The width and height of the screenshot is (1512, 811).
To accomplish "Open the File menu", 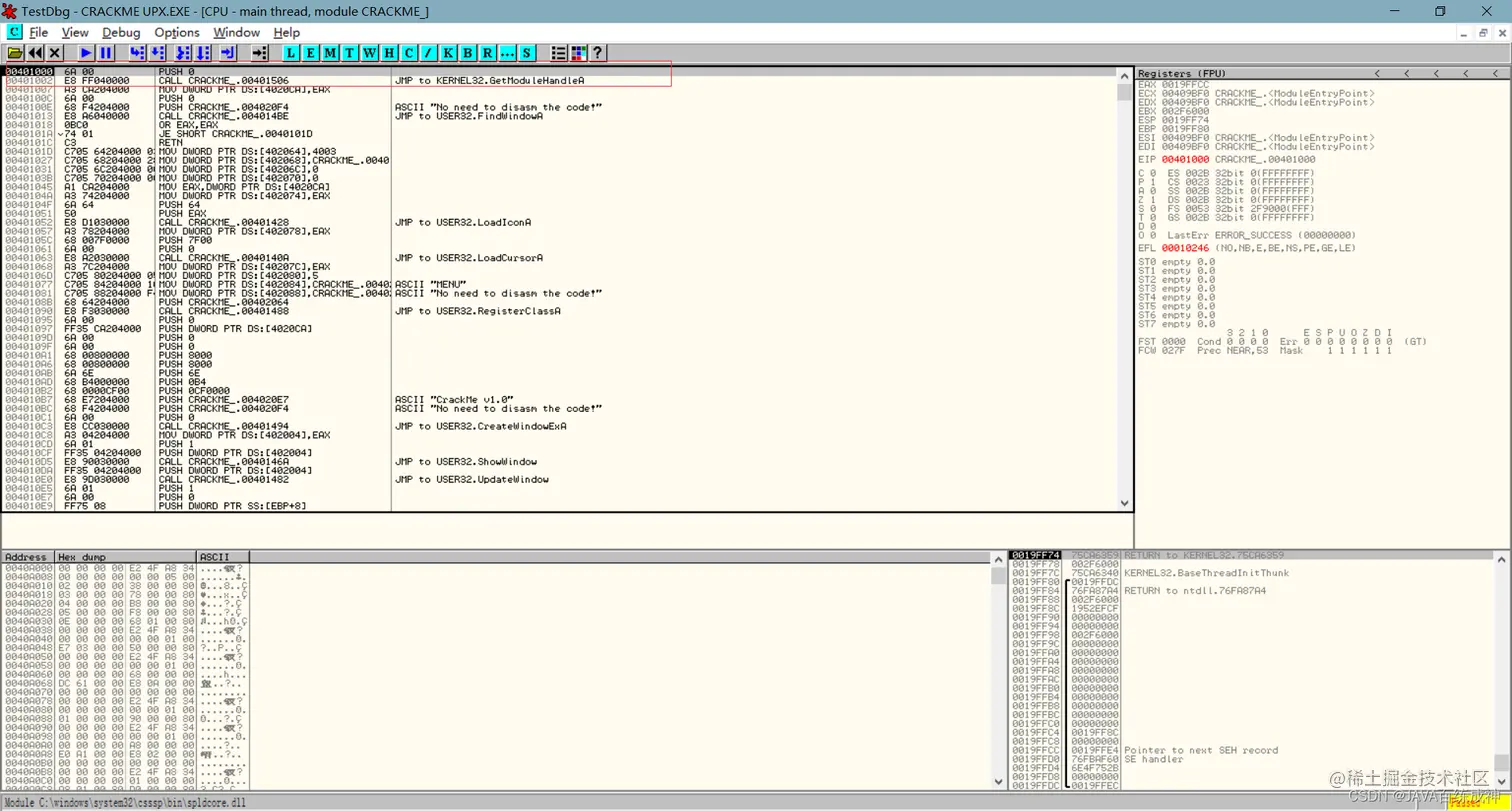I will point(39,32).
